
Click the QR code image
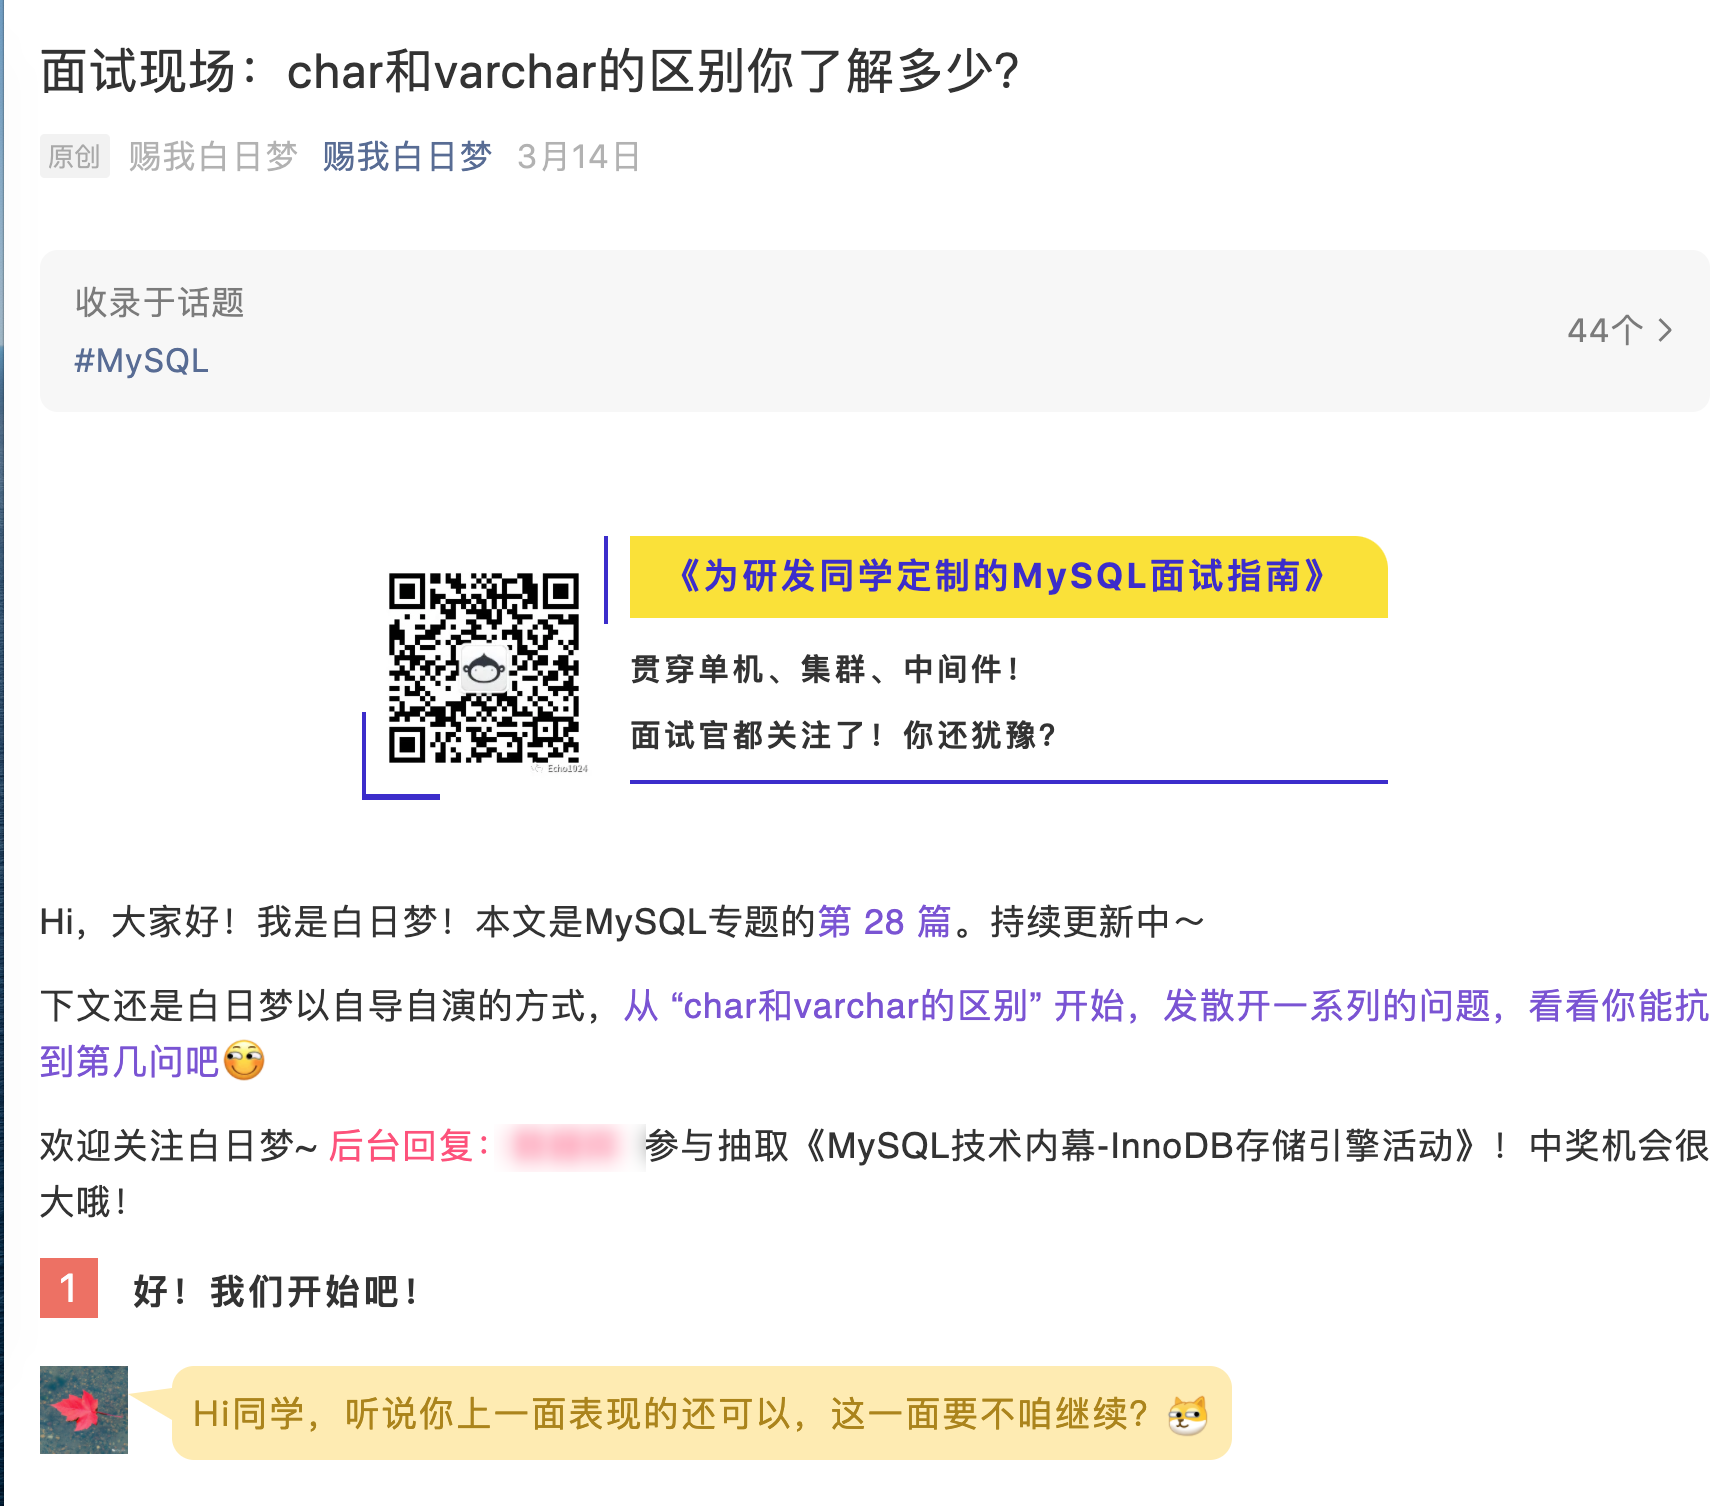click(484, 668)
